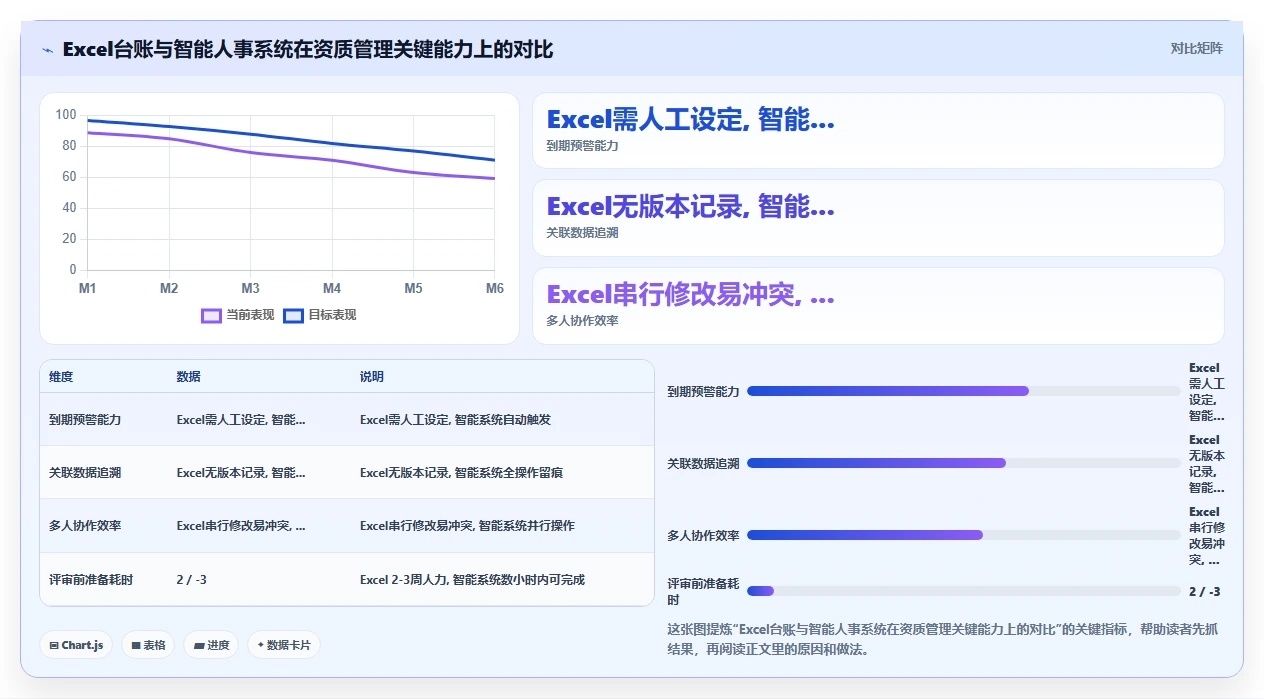The image size is (1264, 699).
Task: Click the 到期预警能力 label next to its progress bar
Action: (703, 391)
